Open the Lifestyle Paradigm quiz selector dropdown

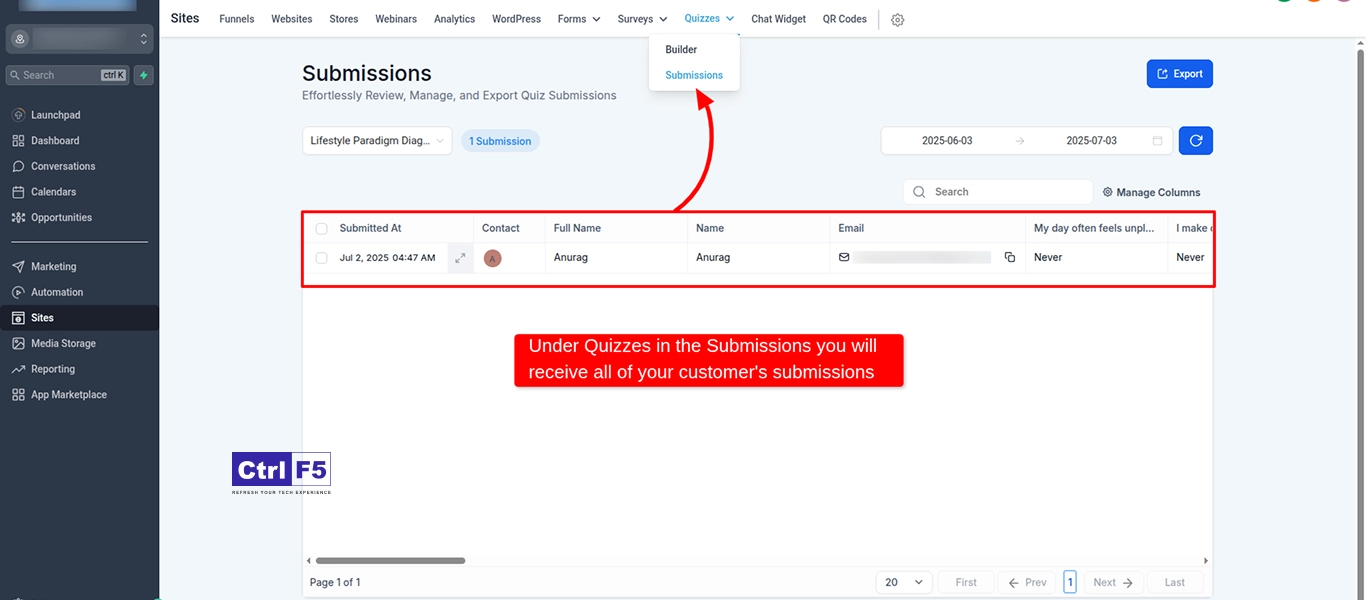(377, 141)
